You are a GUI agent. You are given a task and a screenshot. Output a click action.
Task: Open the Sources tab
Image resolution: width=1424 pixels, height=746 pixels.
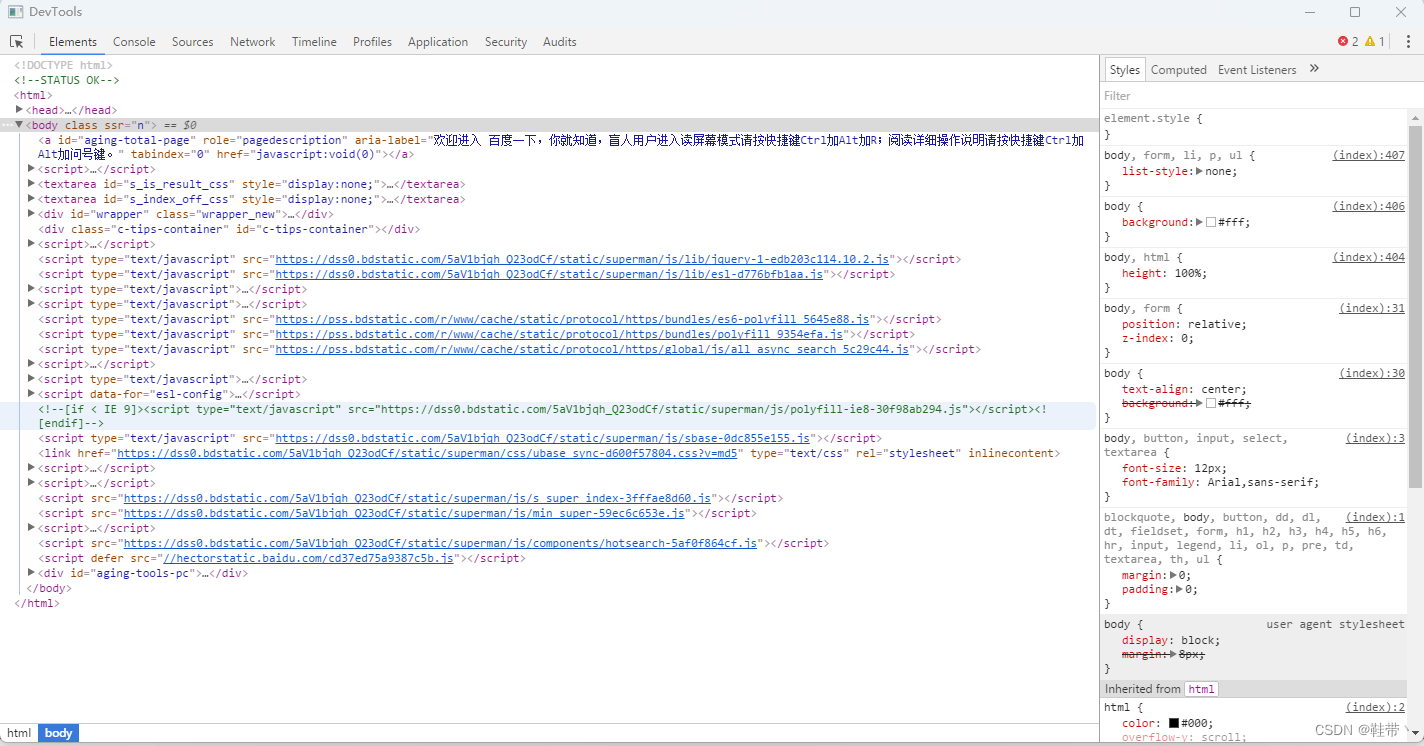[x=192, y=42]
